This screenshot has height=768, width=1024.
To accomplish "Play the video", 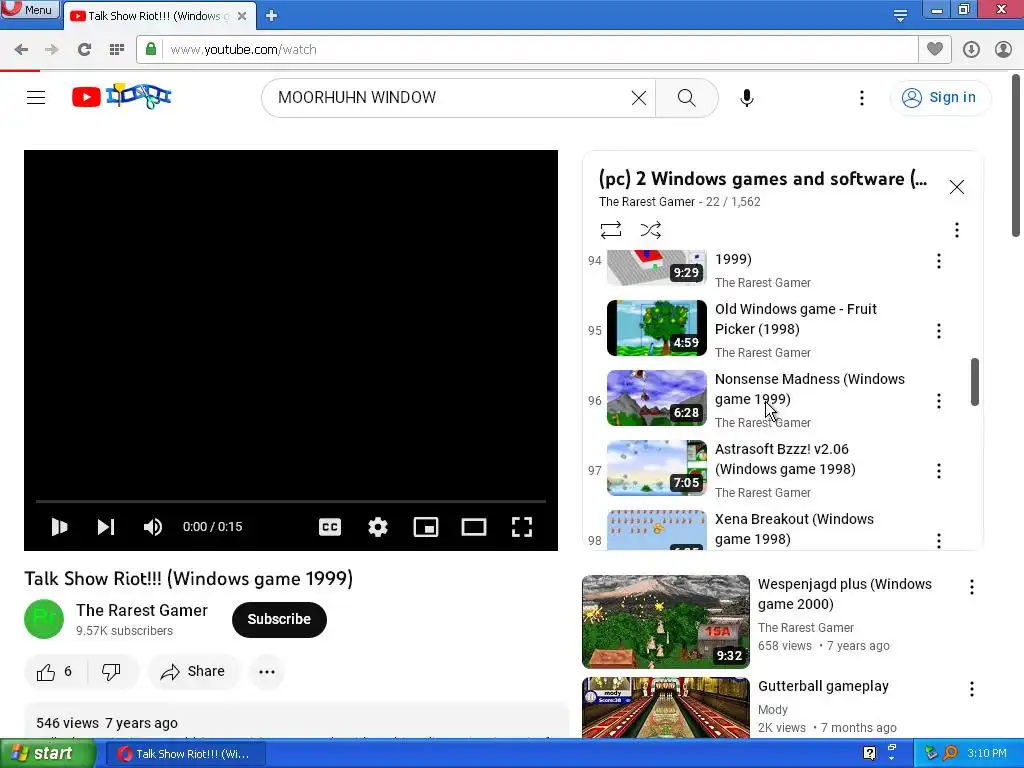I will click(59, 526).
